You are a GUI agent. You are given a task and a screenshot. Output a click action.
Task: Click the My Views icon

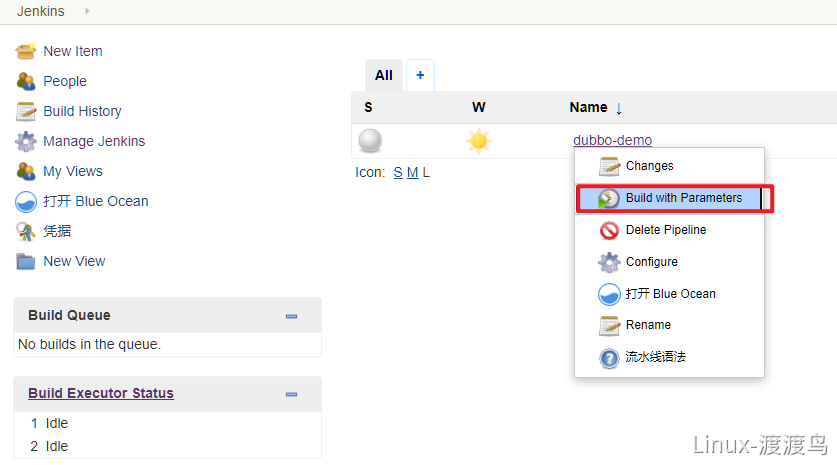coord(26,171)
